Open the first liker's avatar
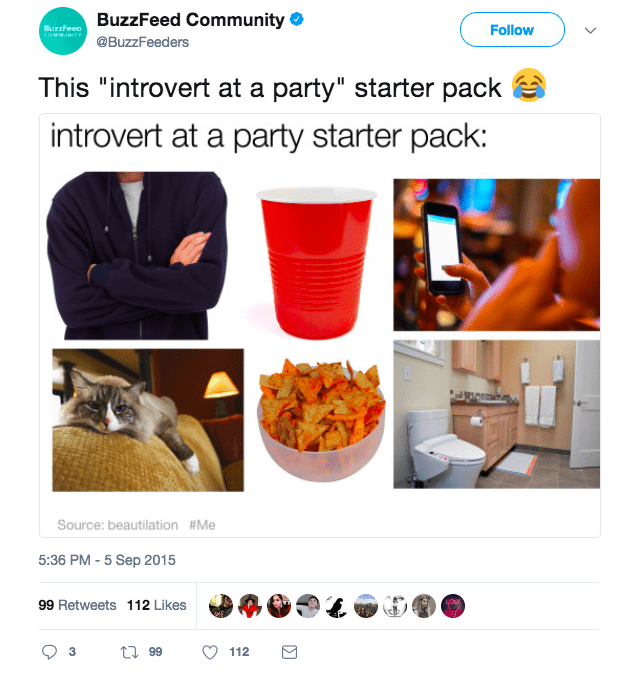 [x=221, y=605]
